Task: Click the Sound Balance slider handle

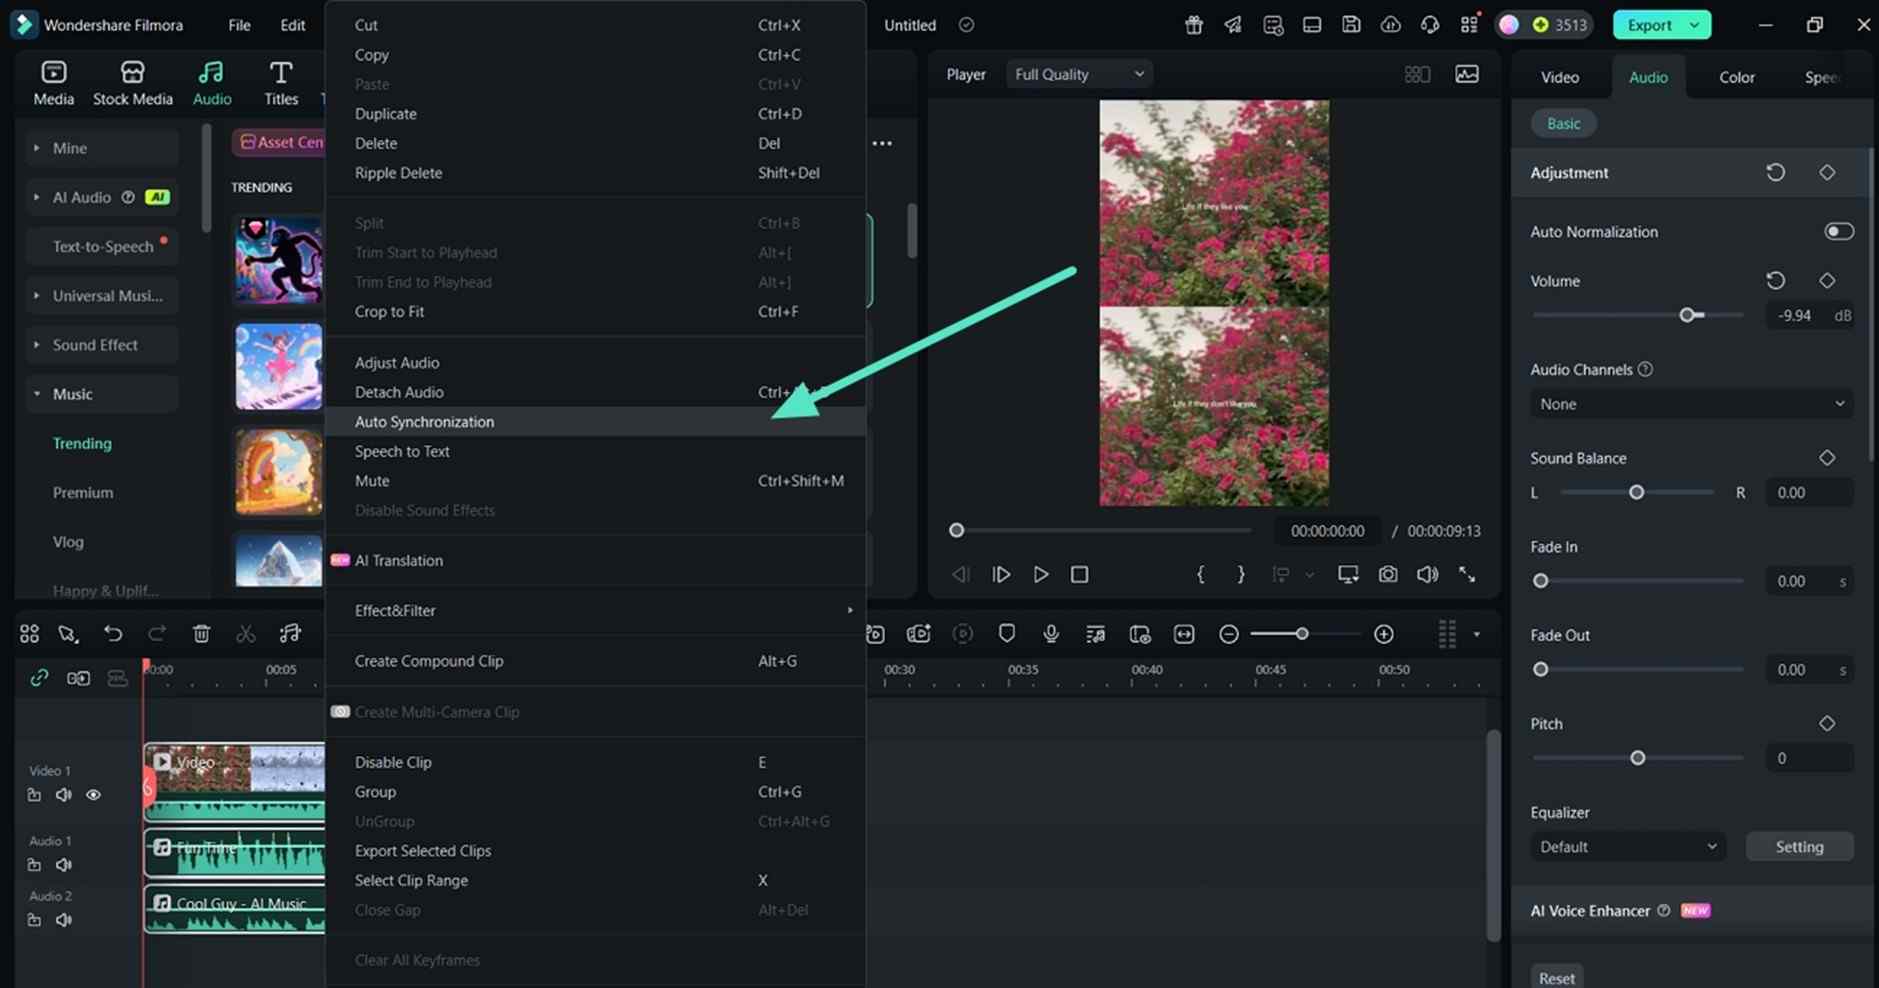Action: click(1636, 492)
